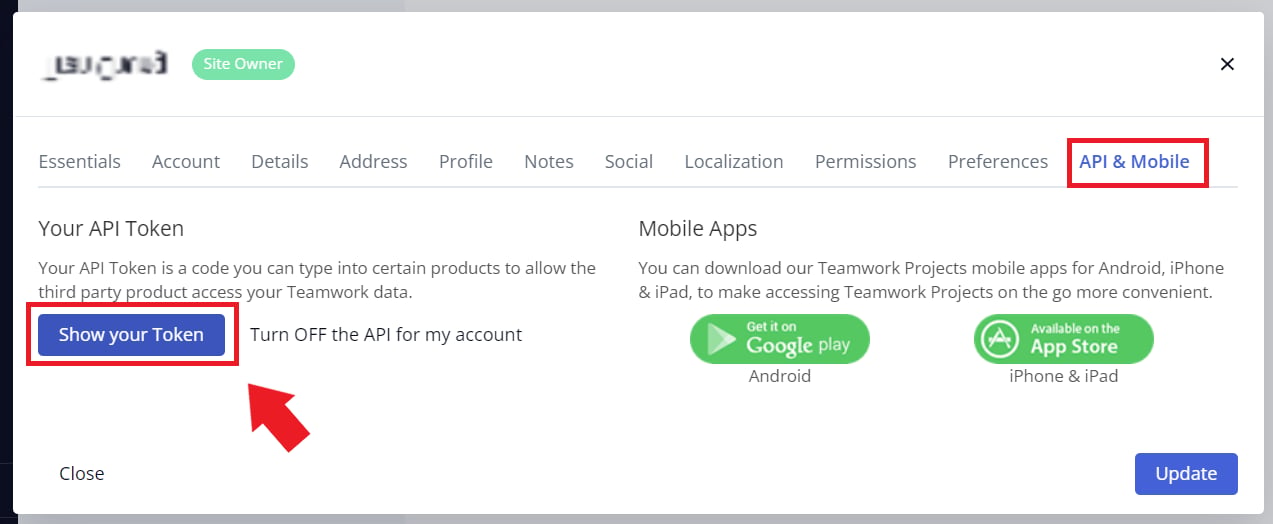Image resolution: width=1273 pixels, height=524 pixels.
Task: Click the blurred user name in header
Action: click(x=104, y=64)
